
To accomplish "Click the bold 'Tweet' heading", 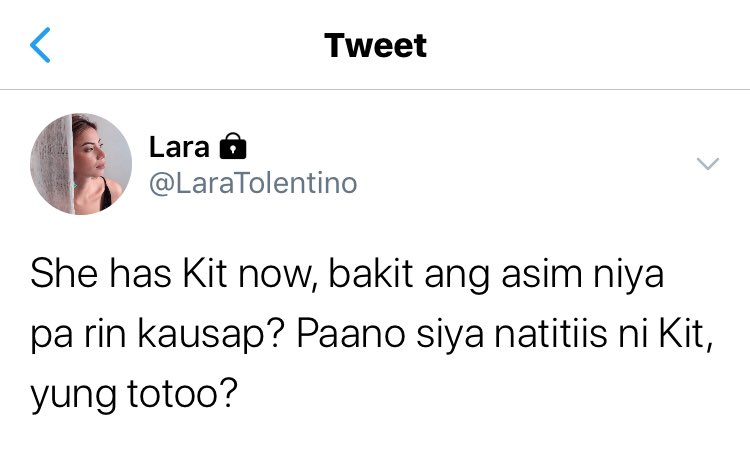I will point(375,45).
